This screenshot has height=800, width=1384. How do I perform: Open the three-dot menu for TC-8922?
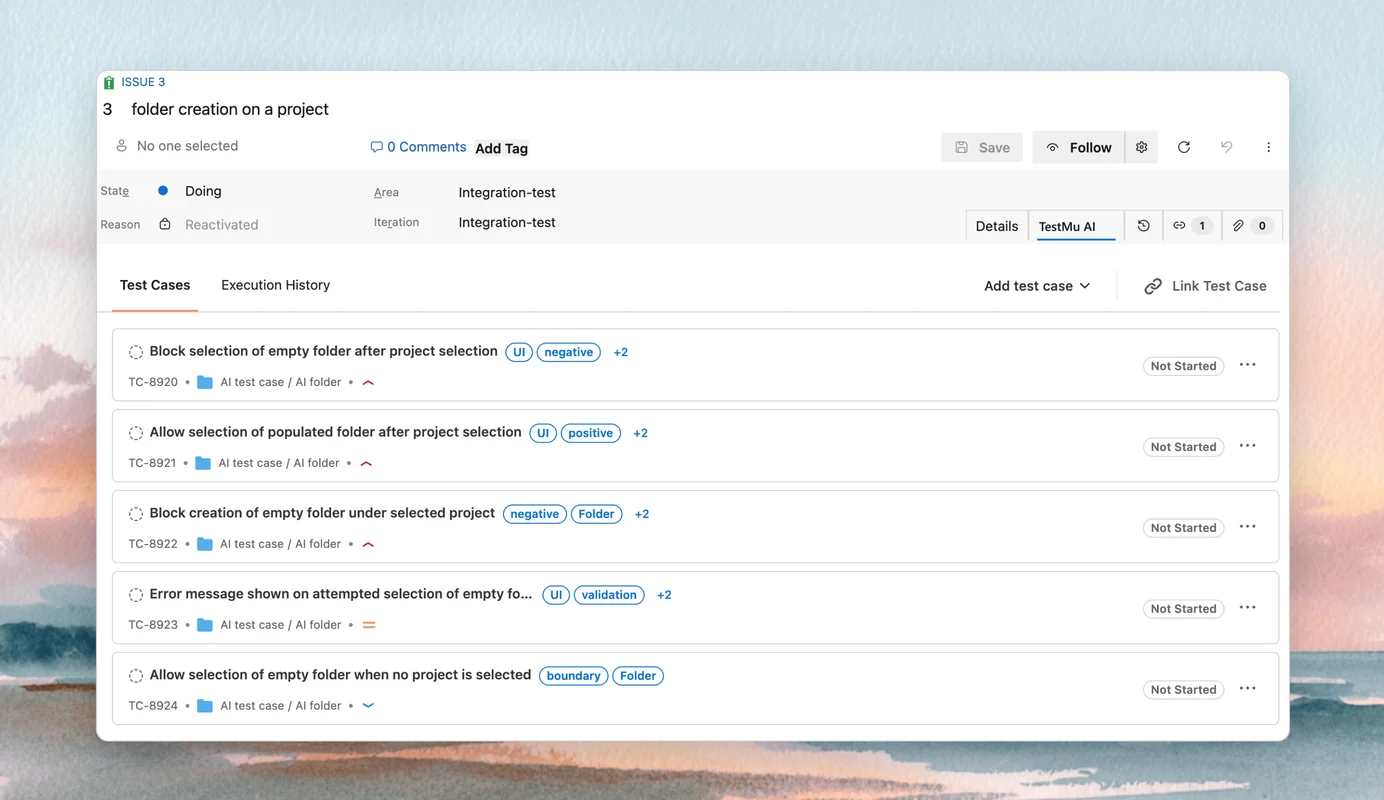click(1247, 527)
